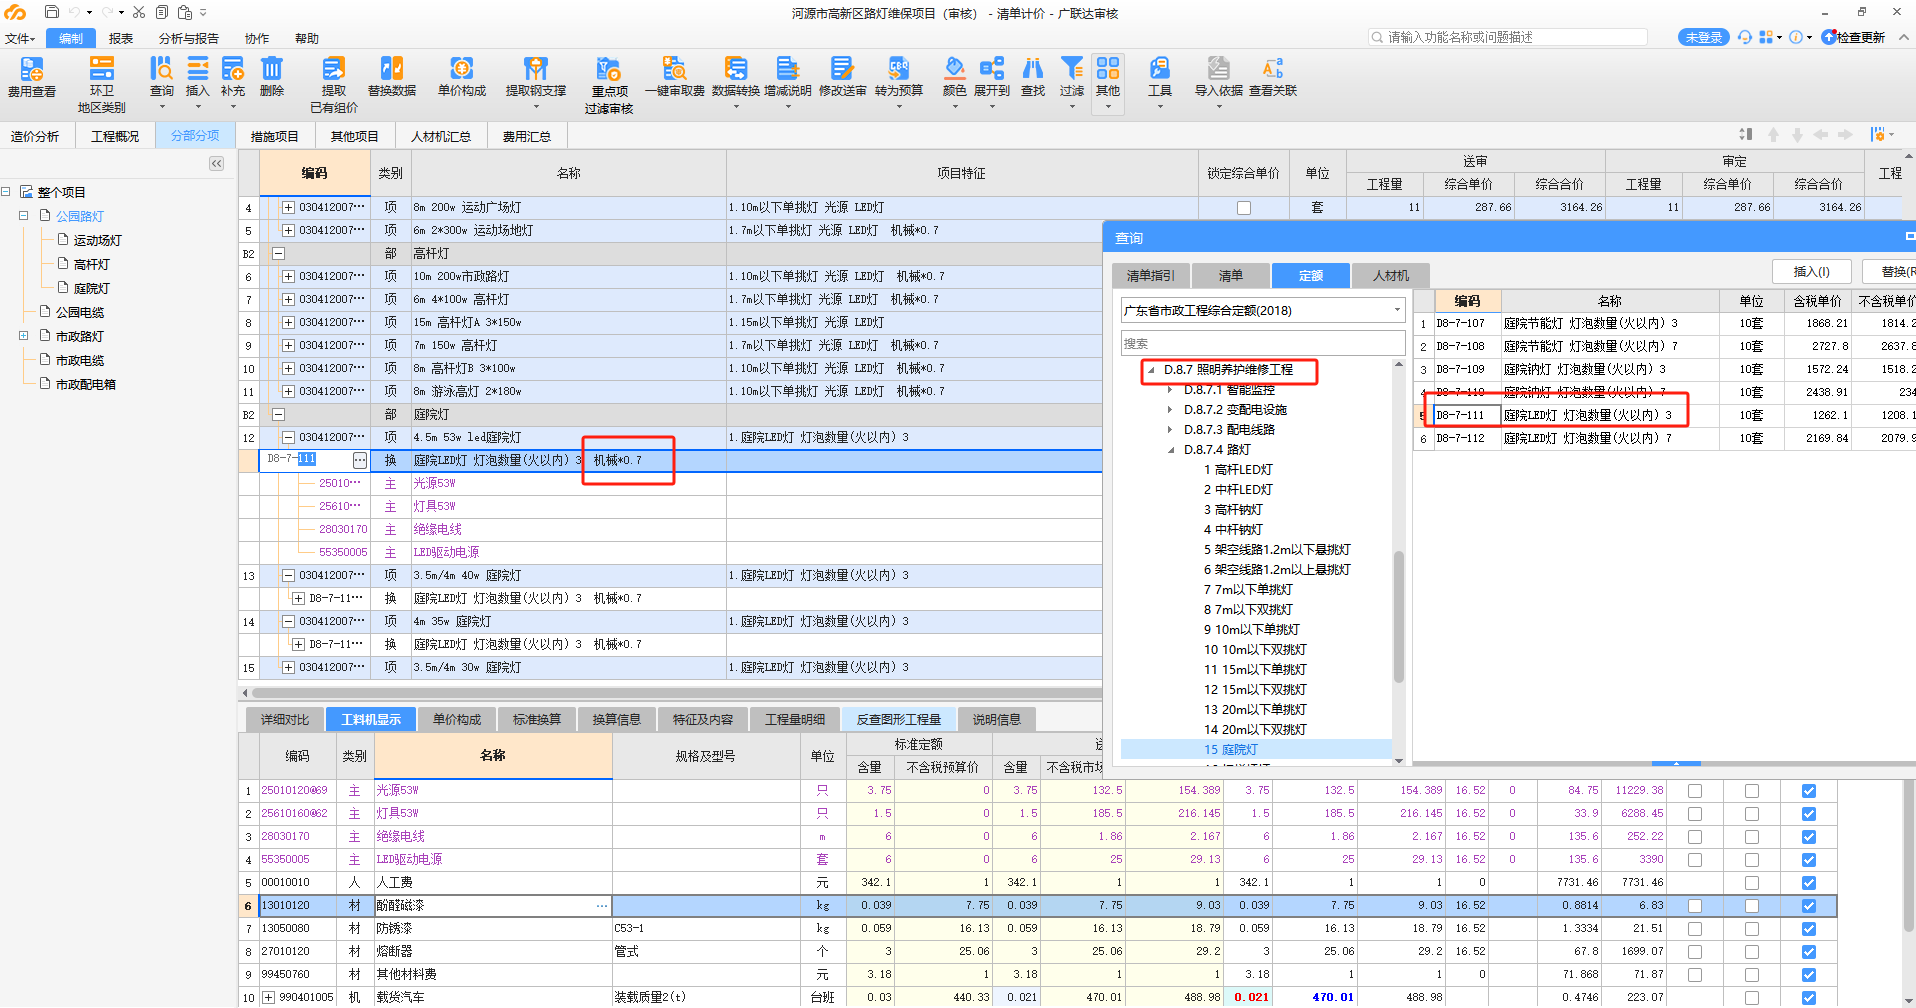Switch to the 措施项目 tab
1916x1008 pixels.
click(x=274, y=136)
